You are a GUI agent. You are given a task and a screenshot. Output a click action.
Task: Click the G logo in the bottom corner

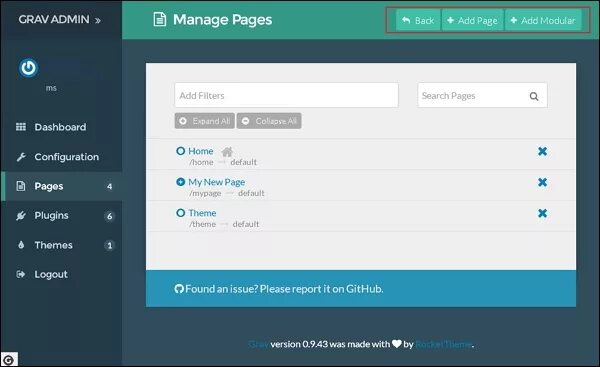(x=8, y=360)
